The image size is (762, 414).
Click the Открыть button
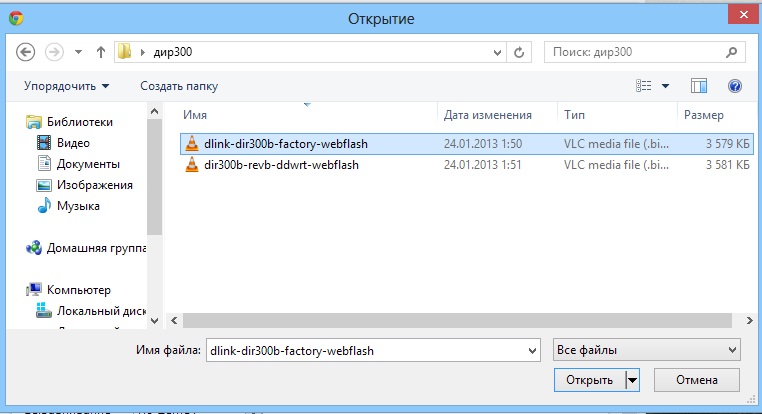tap(589, 380)
